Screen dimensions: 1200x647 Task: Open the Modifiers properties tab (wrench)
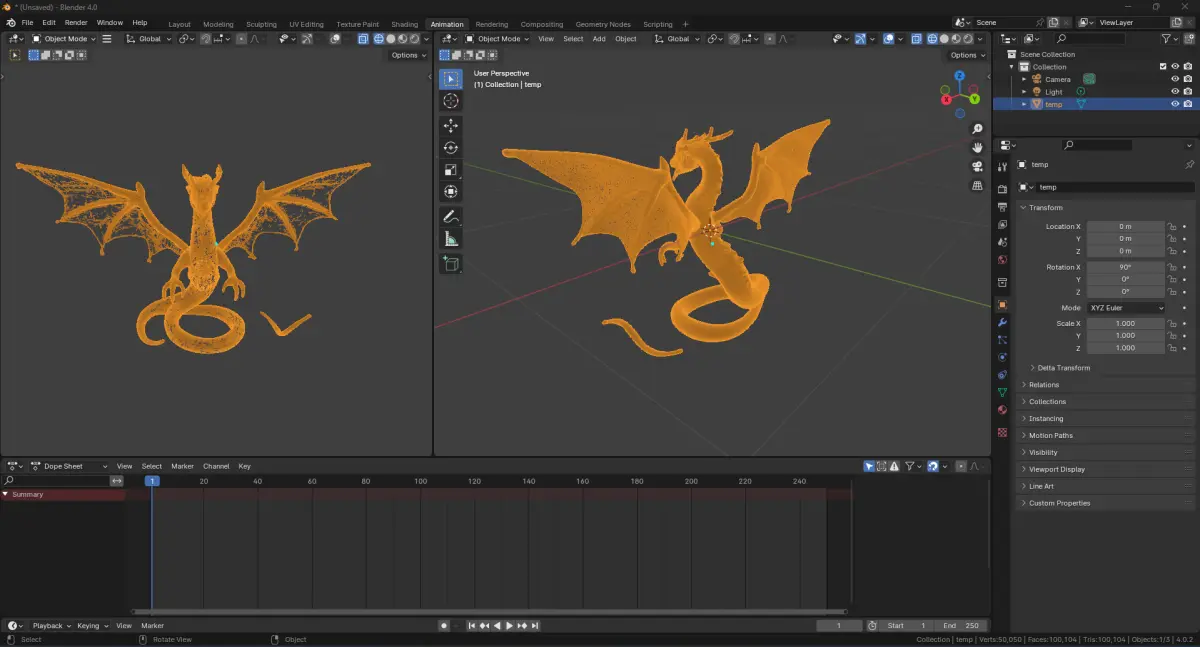pos(1002,322)
